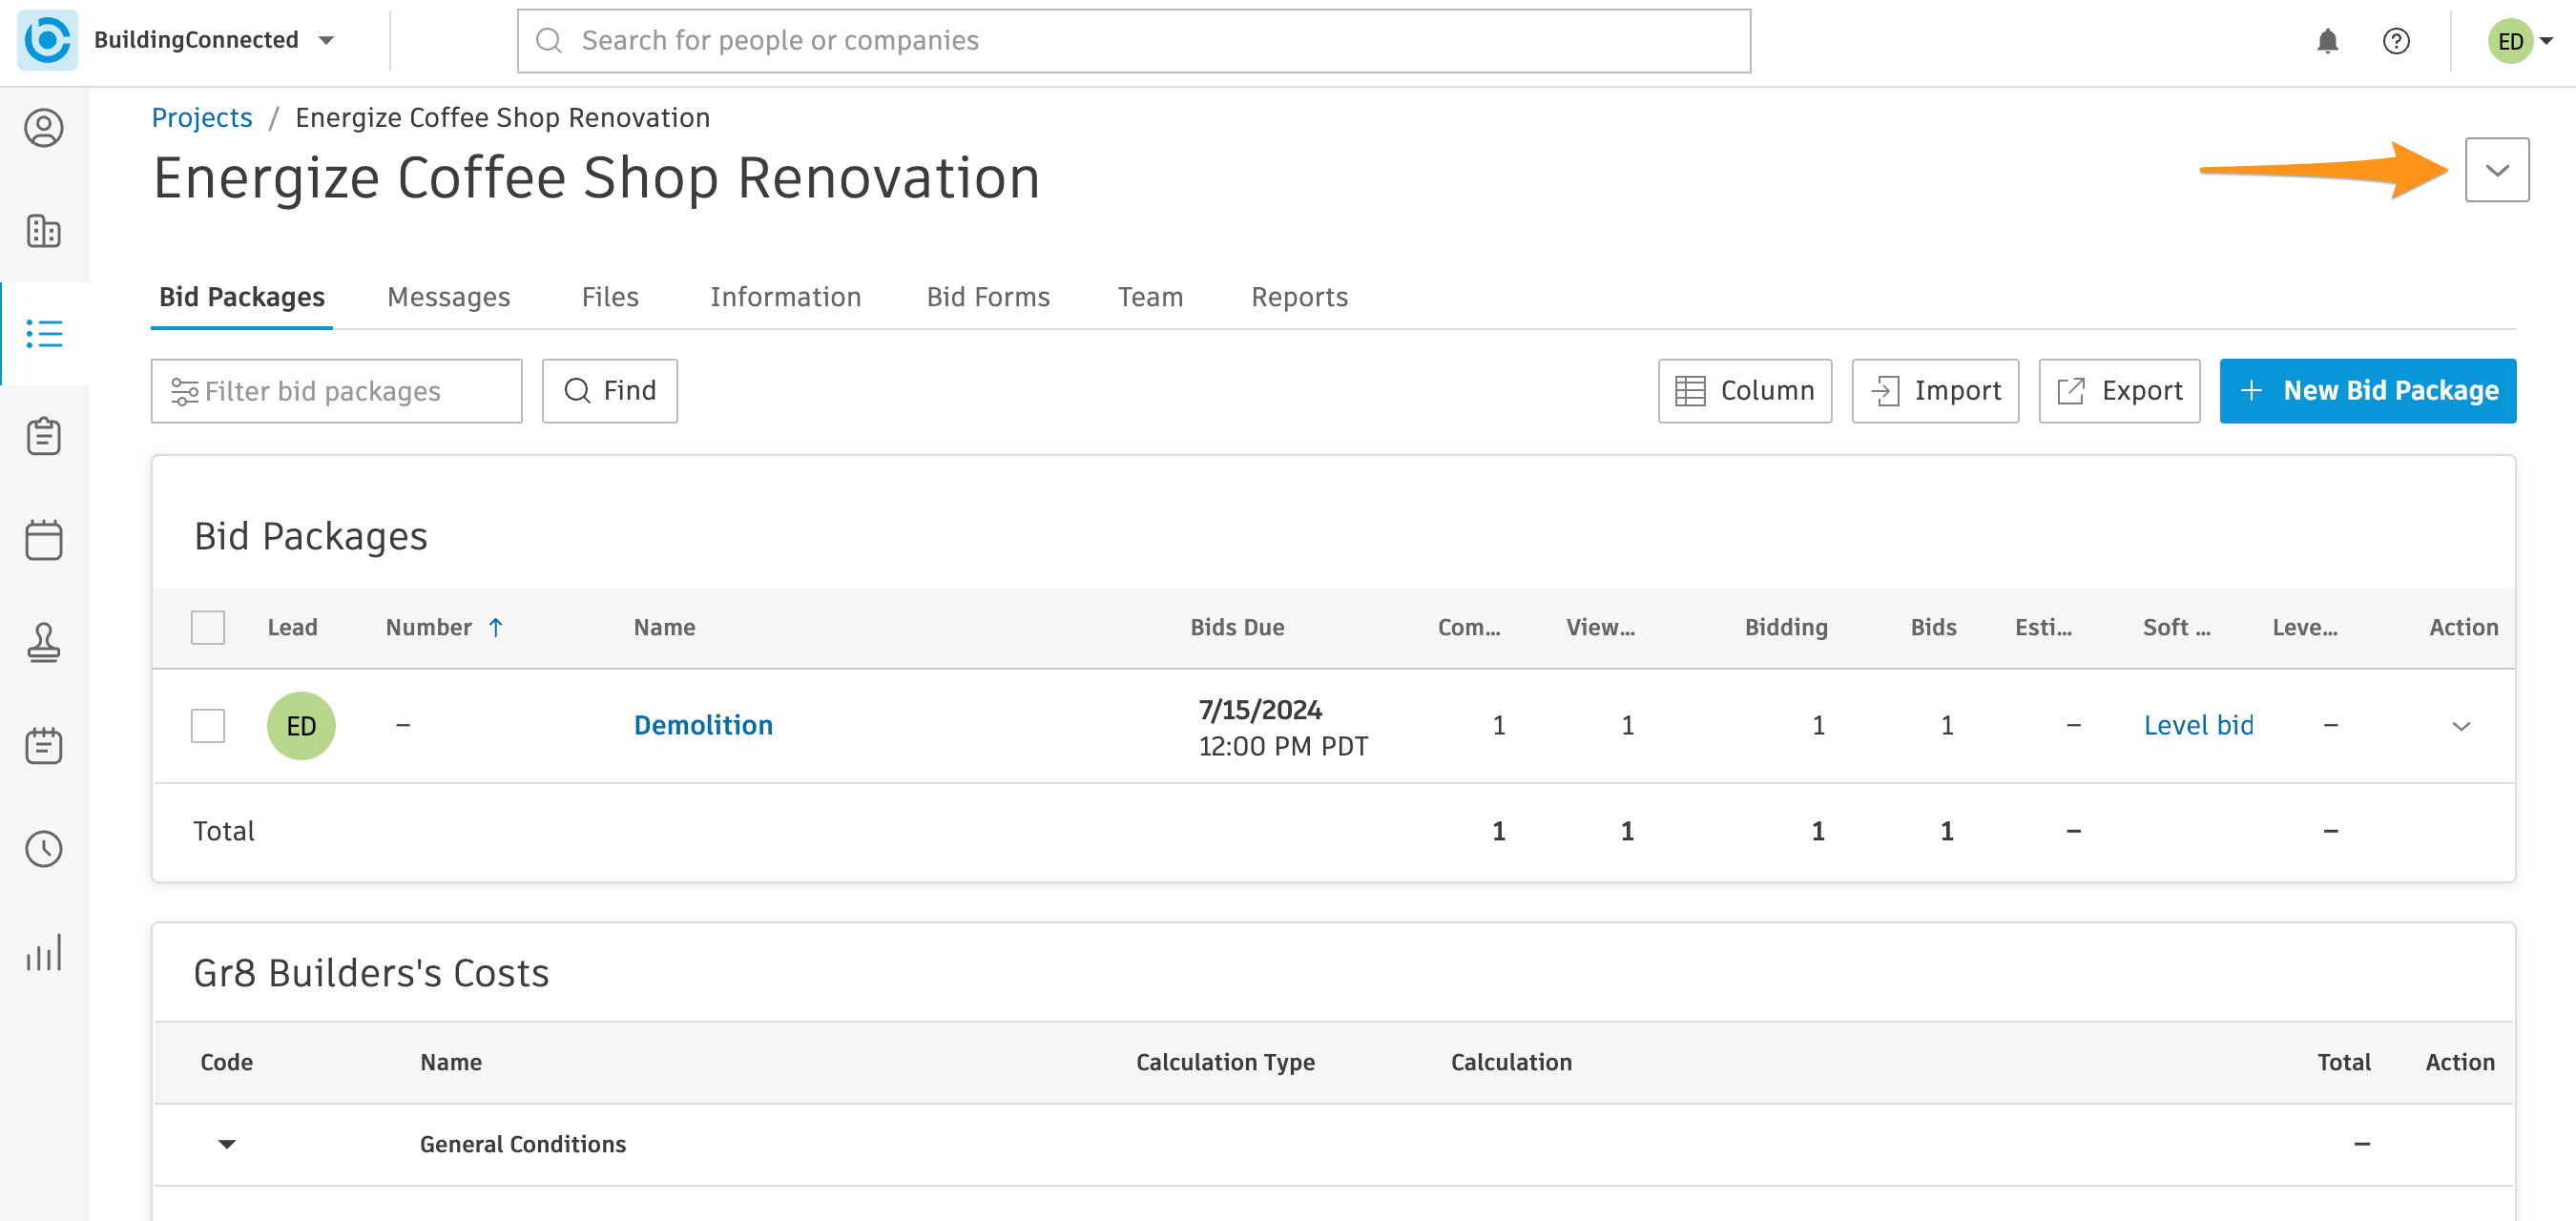
Task: Open the Column settings button
Action: coord(1745,391)
